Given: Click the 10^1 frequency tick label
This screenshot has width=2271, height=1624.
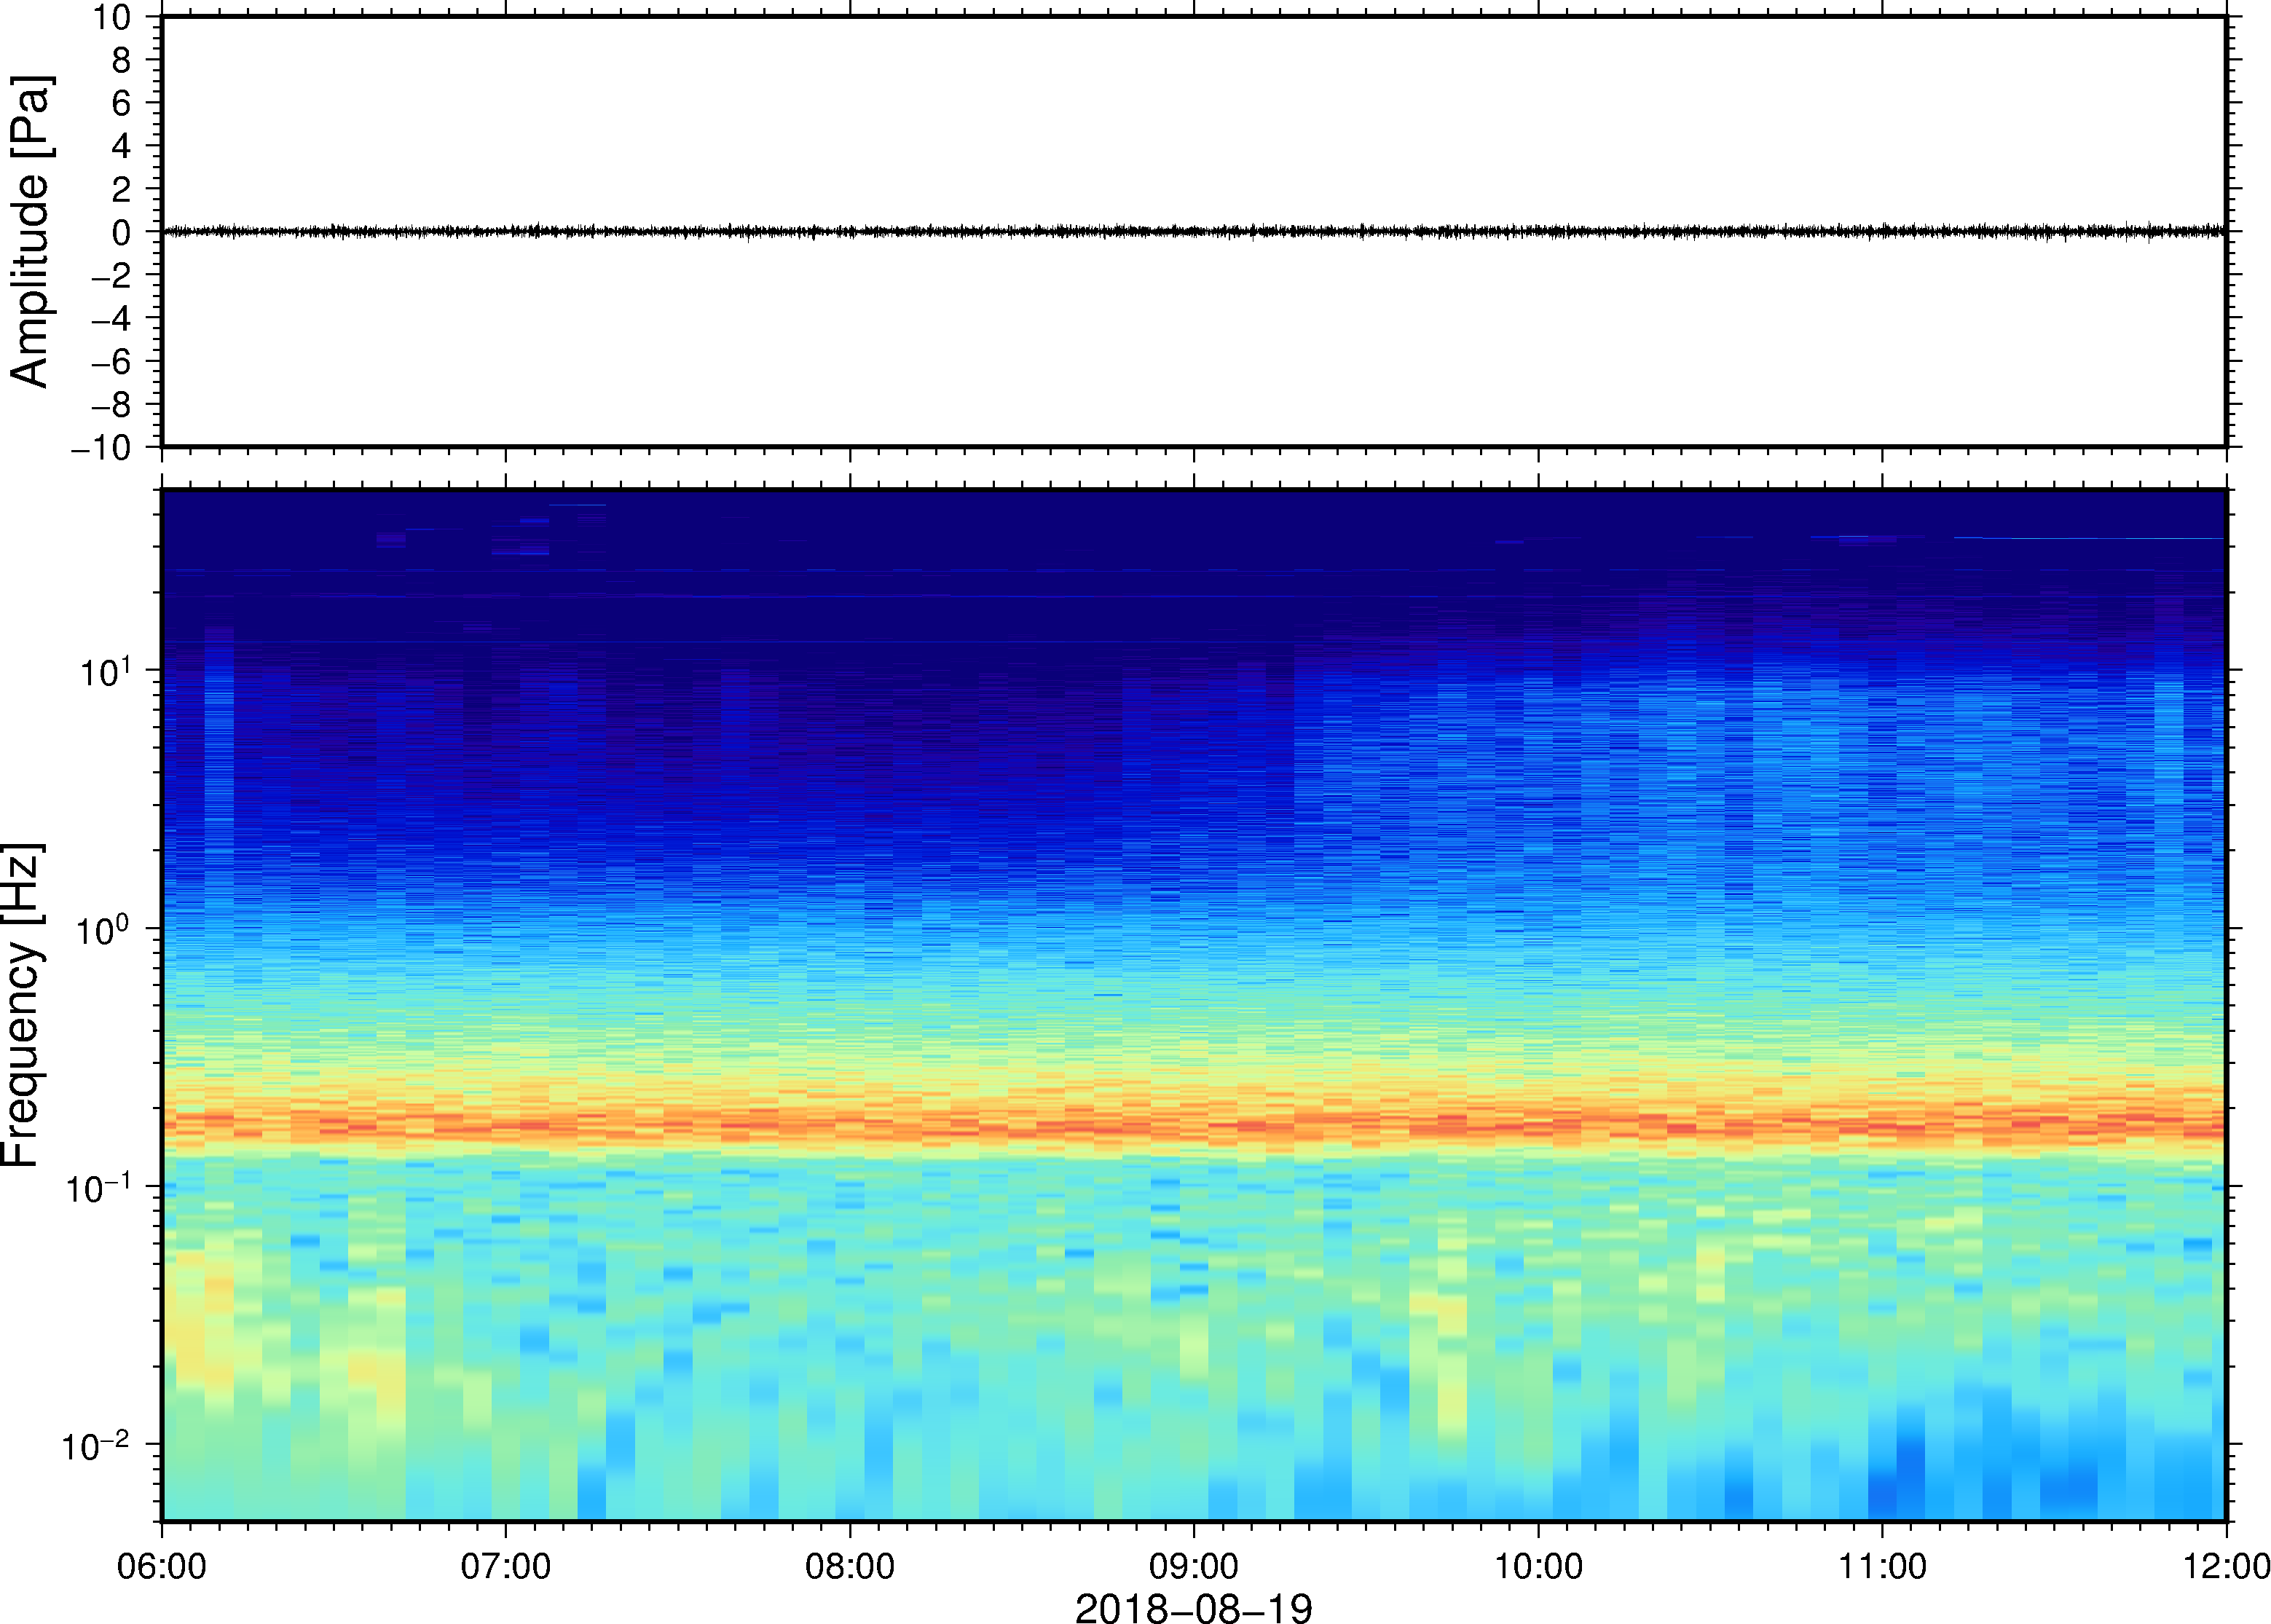Looking at the screenshot, I should tap(106, 670).
